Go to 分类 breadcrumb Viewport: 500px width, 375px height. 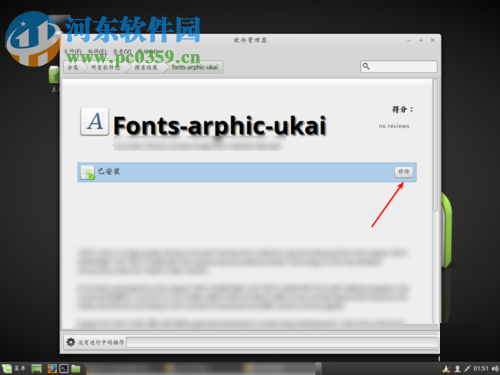point(73,67)
